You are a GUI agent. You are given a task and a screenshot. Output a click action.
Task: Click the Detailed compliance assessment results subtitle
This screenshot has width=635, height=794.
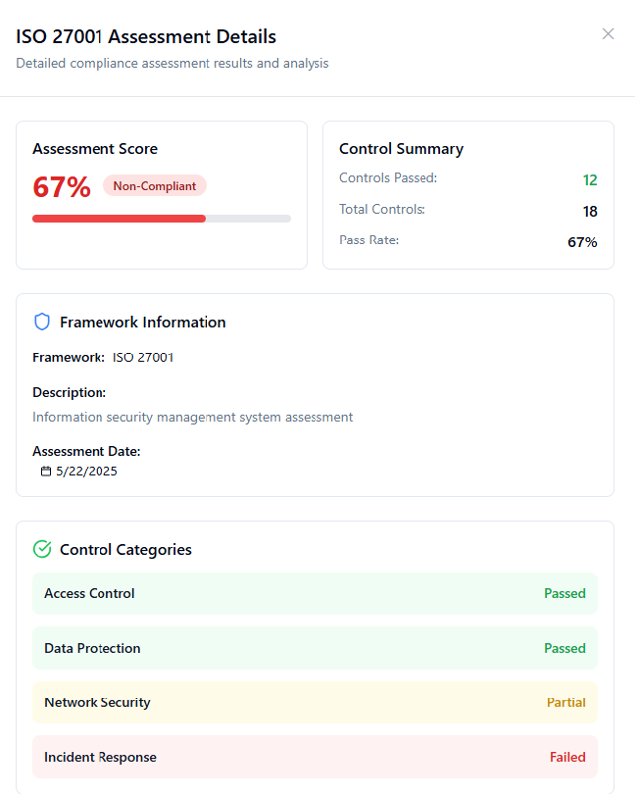coord(172,63)
